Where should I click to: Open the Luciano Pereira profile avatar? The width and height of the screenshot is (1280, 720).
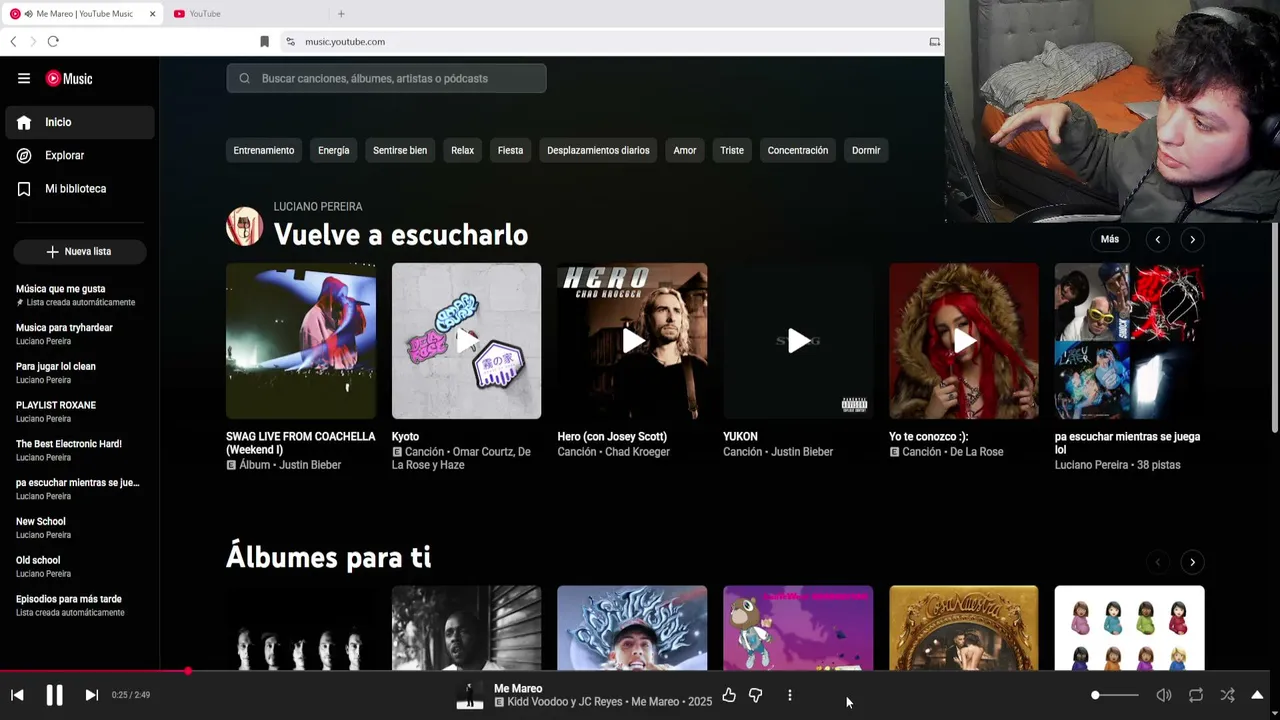click(245, 227)
